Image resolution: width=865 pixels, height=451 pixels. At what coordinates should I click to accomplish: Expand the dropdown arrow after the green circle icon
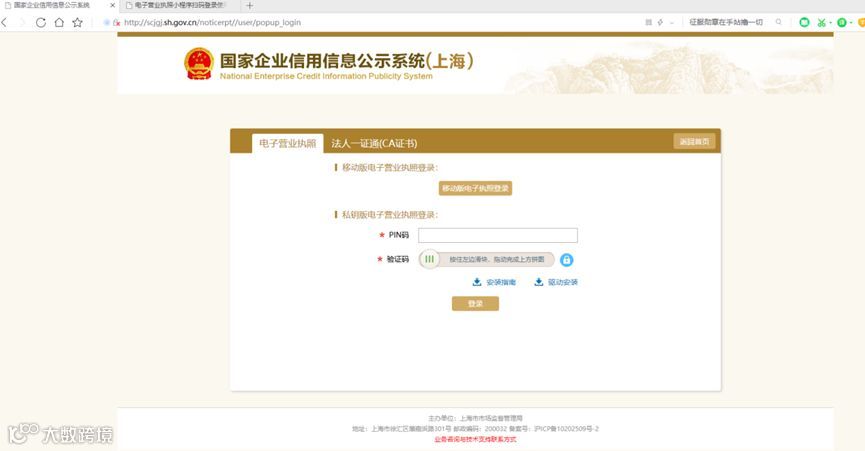[x=851, y=23]
